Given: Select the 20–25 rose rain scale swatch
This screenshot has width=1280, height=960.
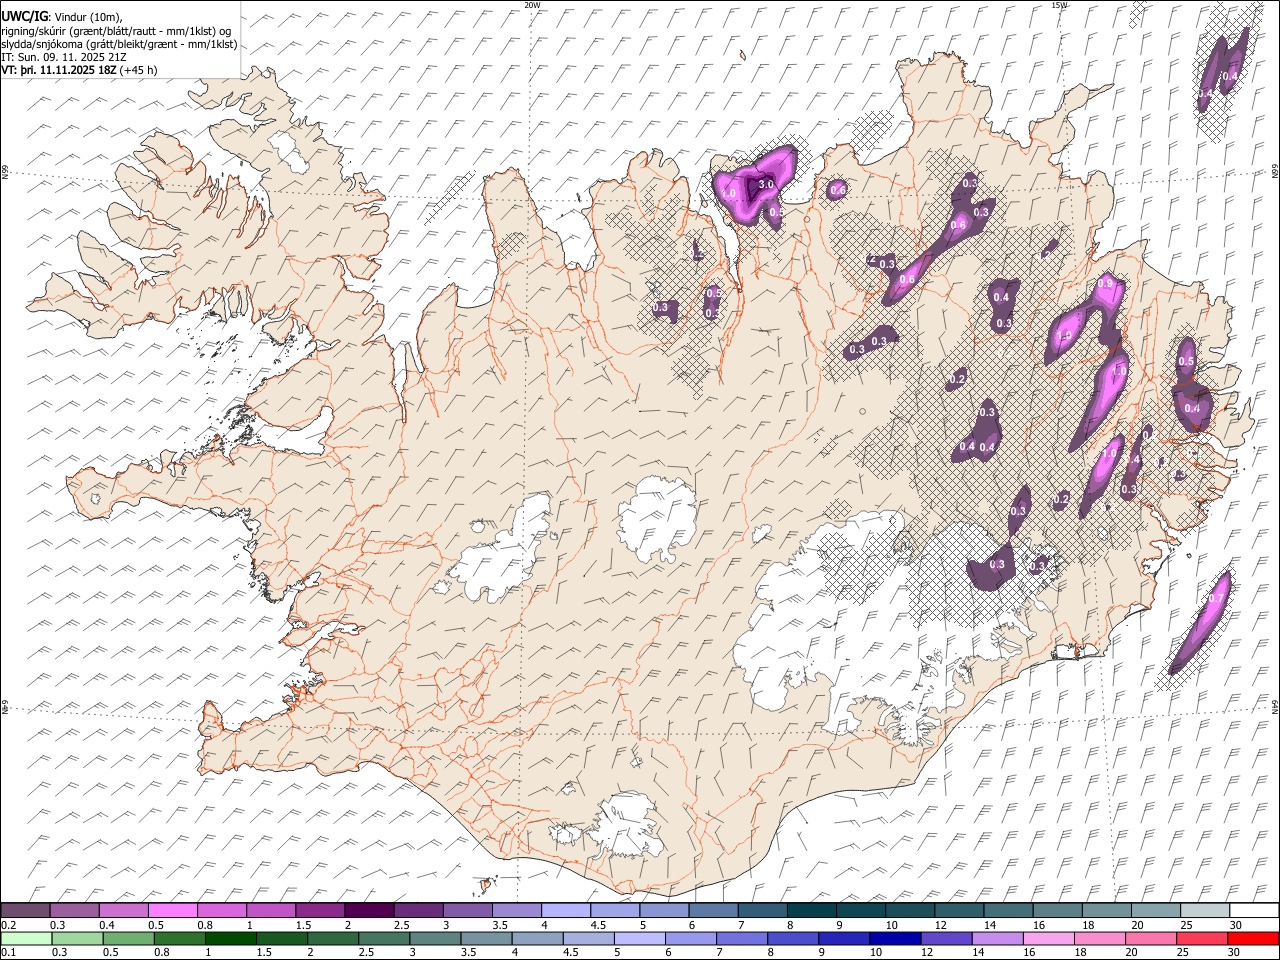Looking at the screenshot, I should click(x=1149, y=938).
